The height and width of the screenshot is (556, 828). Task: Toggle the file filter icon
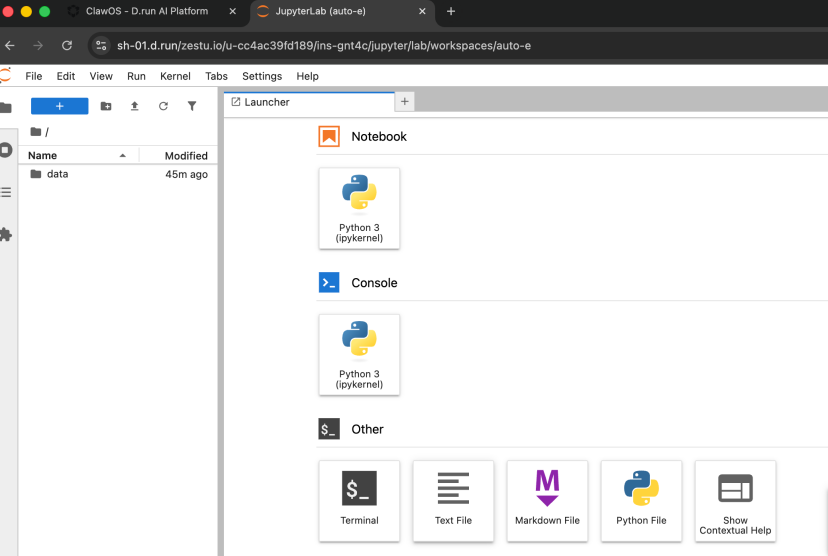pyautogui.click(x=192, y=106)
